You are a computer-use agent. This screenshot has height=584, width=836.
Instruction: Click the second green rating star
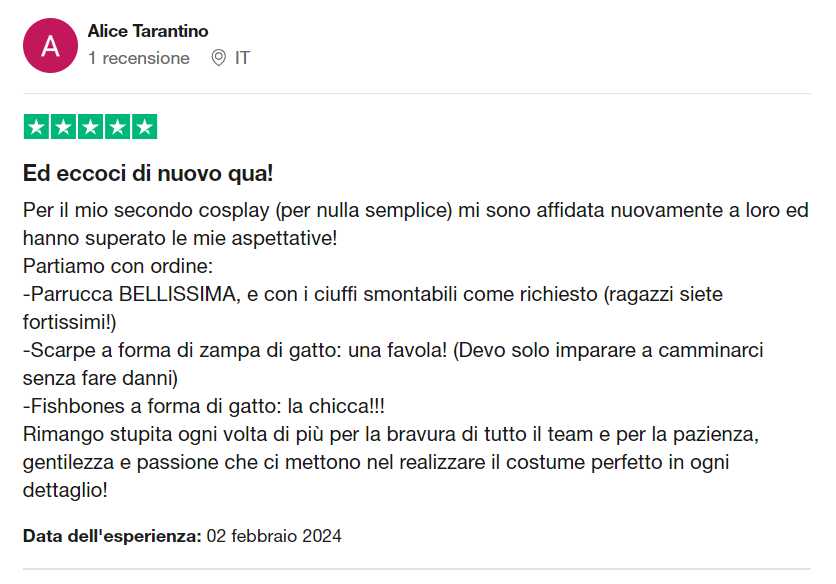pyautogui.click(x=63, y=127)
